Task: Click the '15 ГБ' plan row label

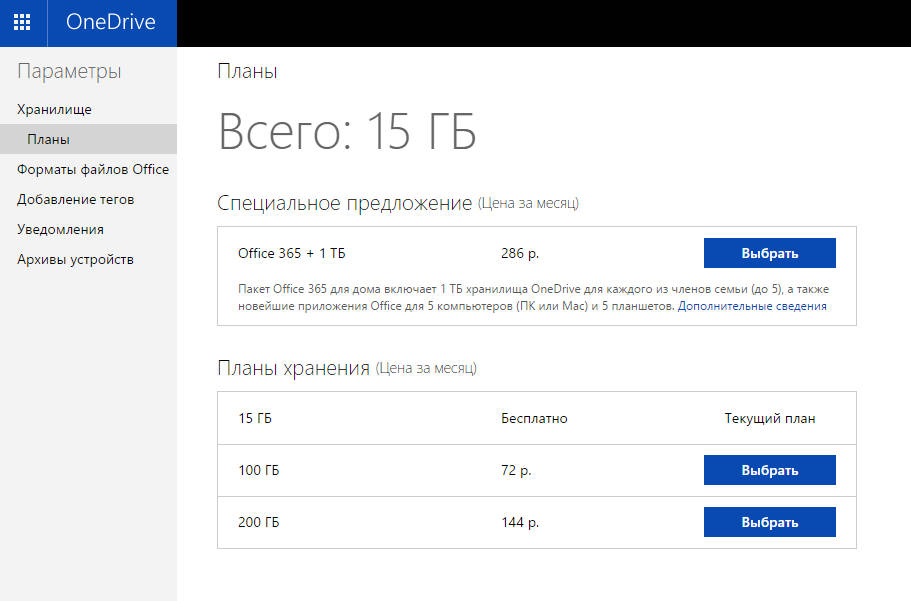Action: pos(255,418)
